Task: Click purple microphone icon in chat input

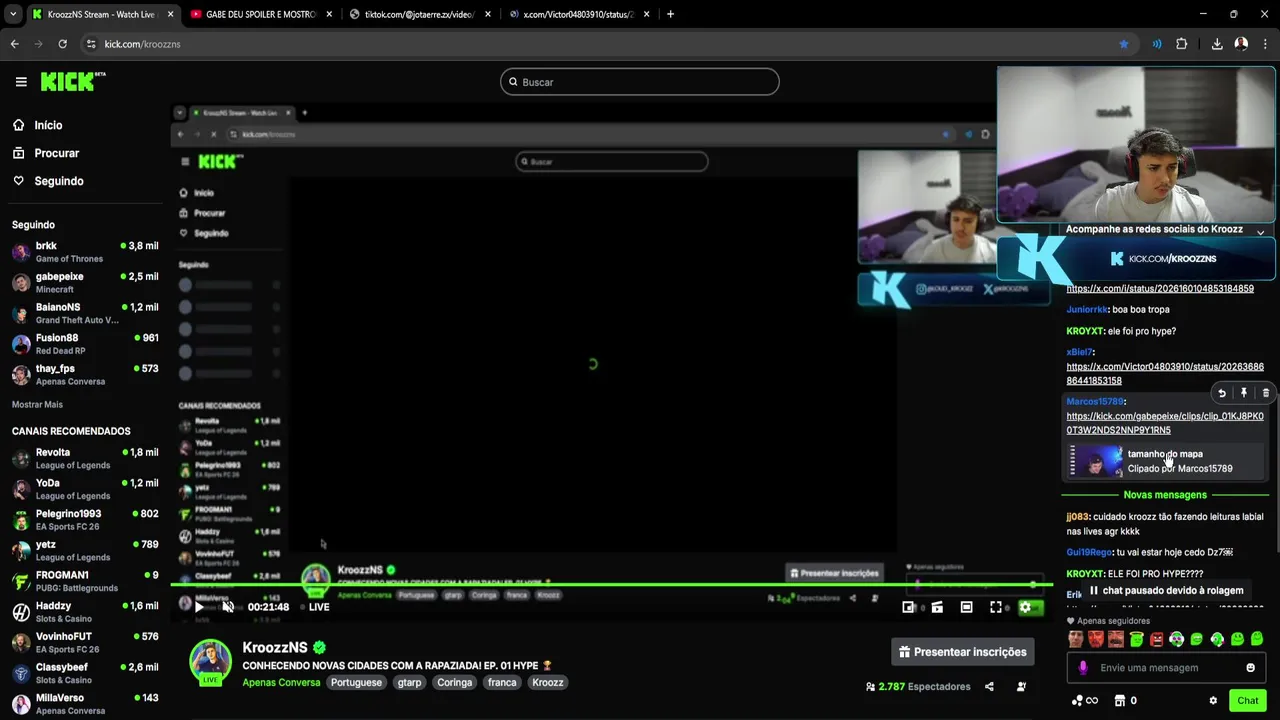Action: click(1083, 668)
